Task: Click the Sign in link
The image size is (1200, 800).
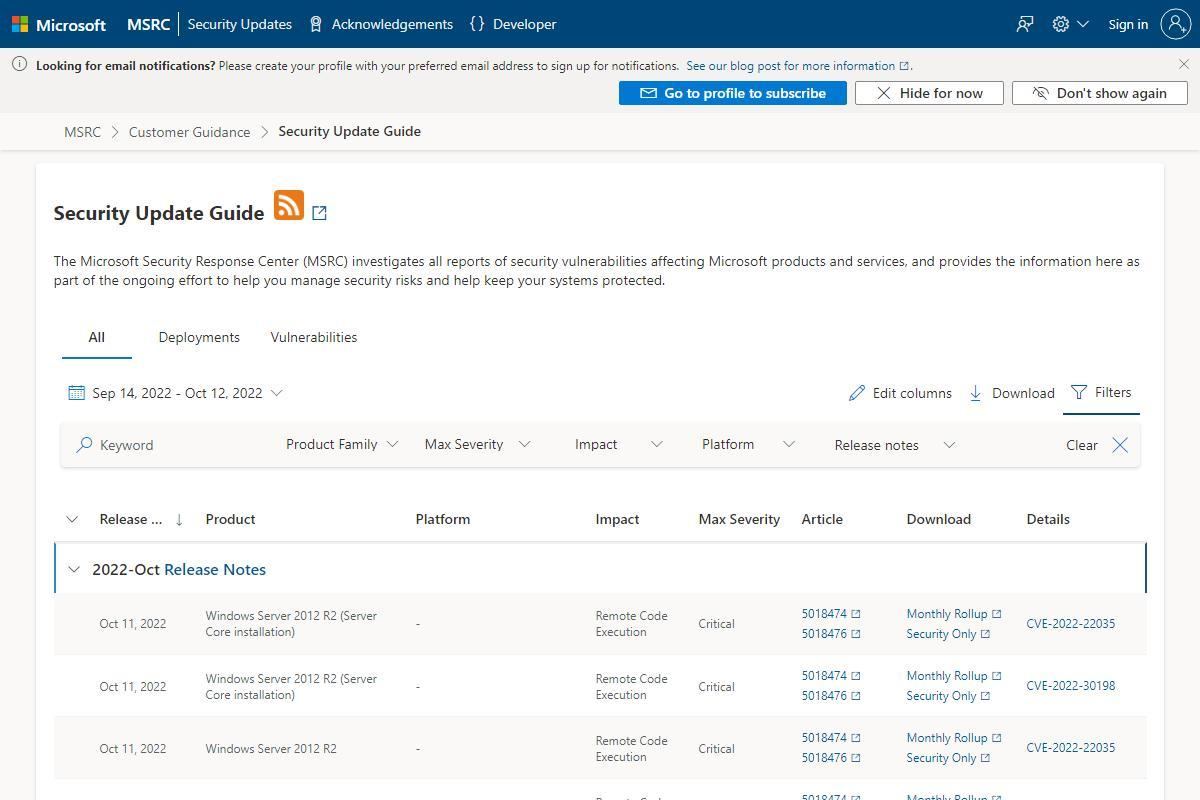Action: coord(1128,24)
